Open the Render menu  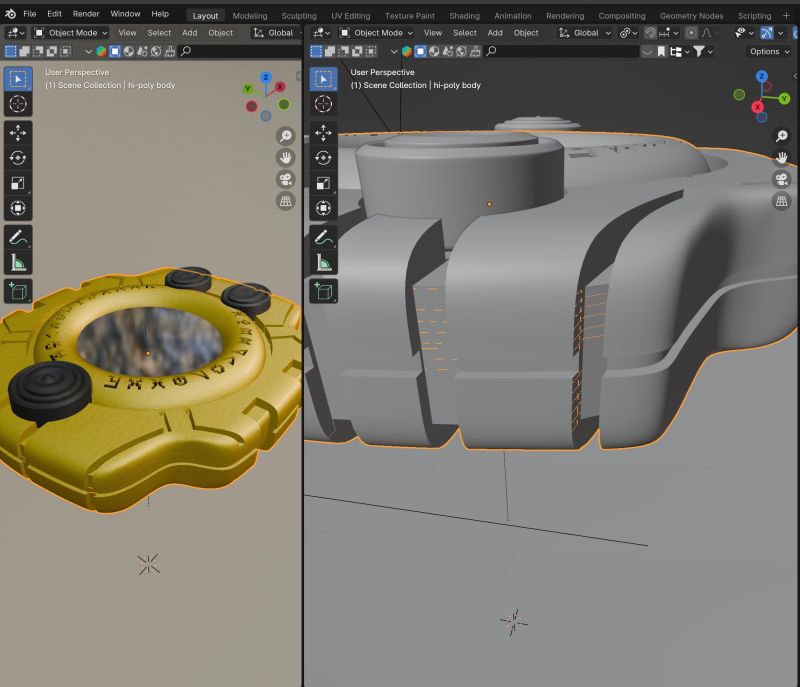coord(88,13)
